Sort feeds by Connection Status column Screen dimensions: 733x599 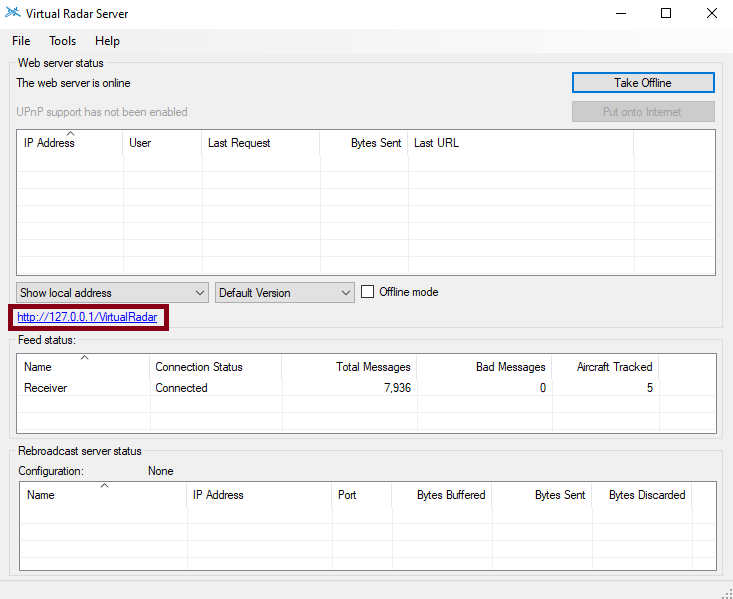(216, 367)
